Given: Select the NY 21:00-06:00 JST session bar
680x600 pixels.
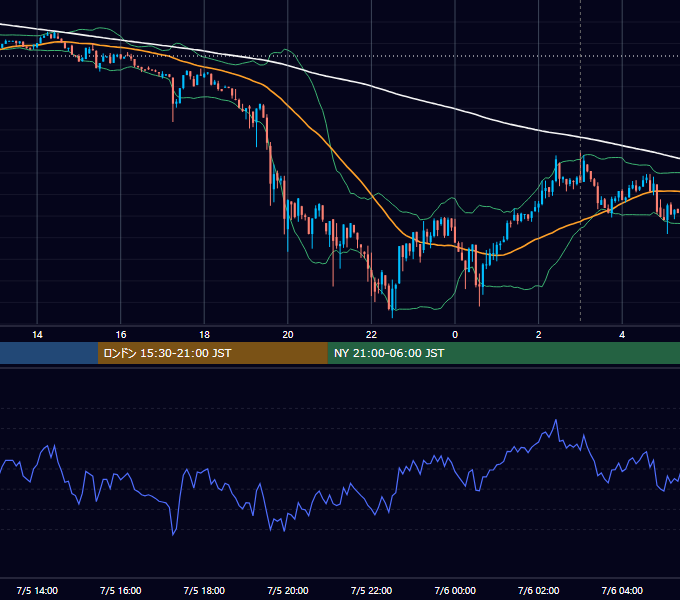Looking at the screenshot, I should pos(503,353).
